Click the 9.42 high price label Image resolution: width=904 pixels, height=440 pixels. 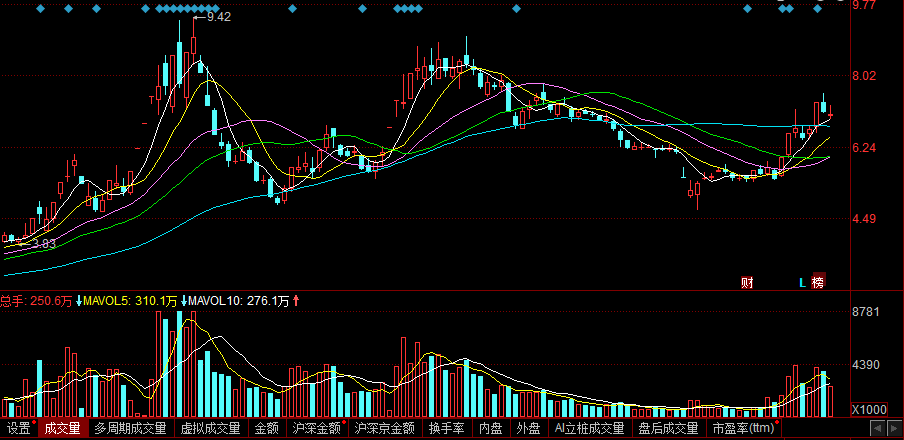point(219,17)
